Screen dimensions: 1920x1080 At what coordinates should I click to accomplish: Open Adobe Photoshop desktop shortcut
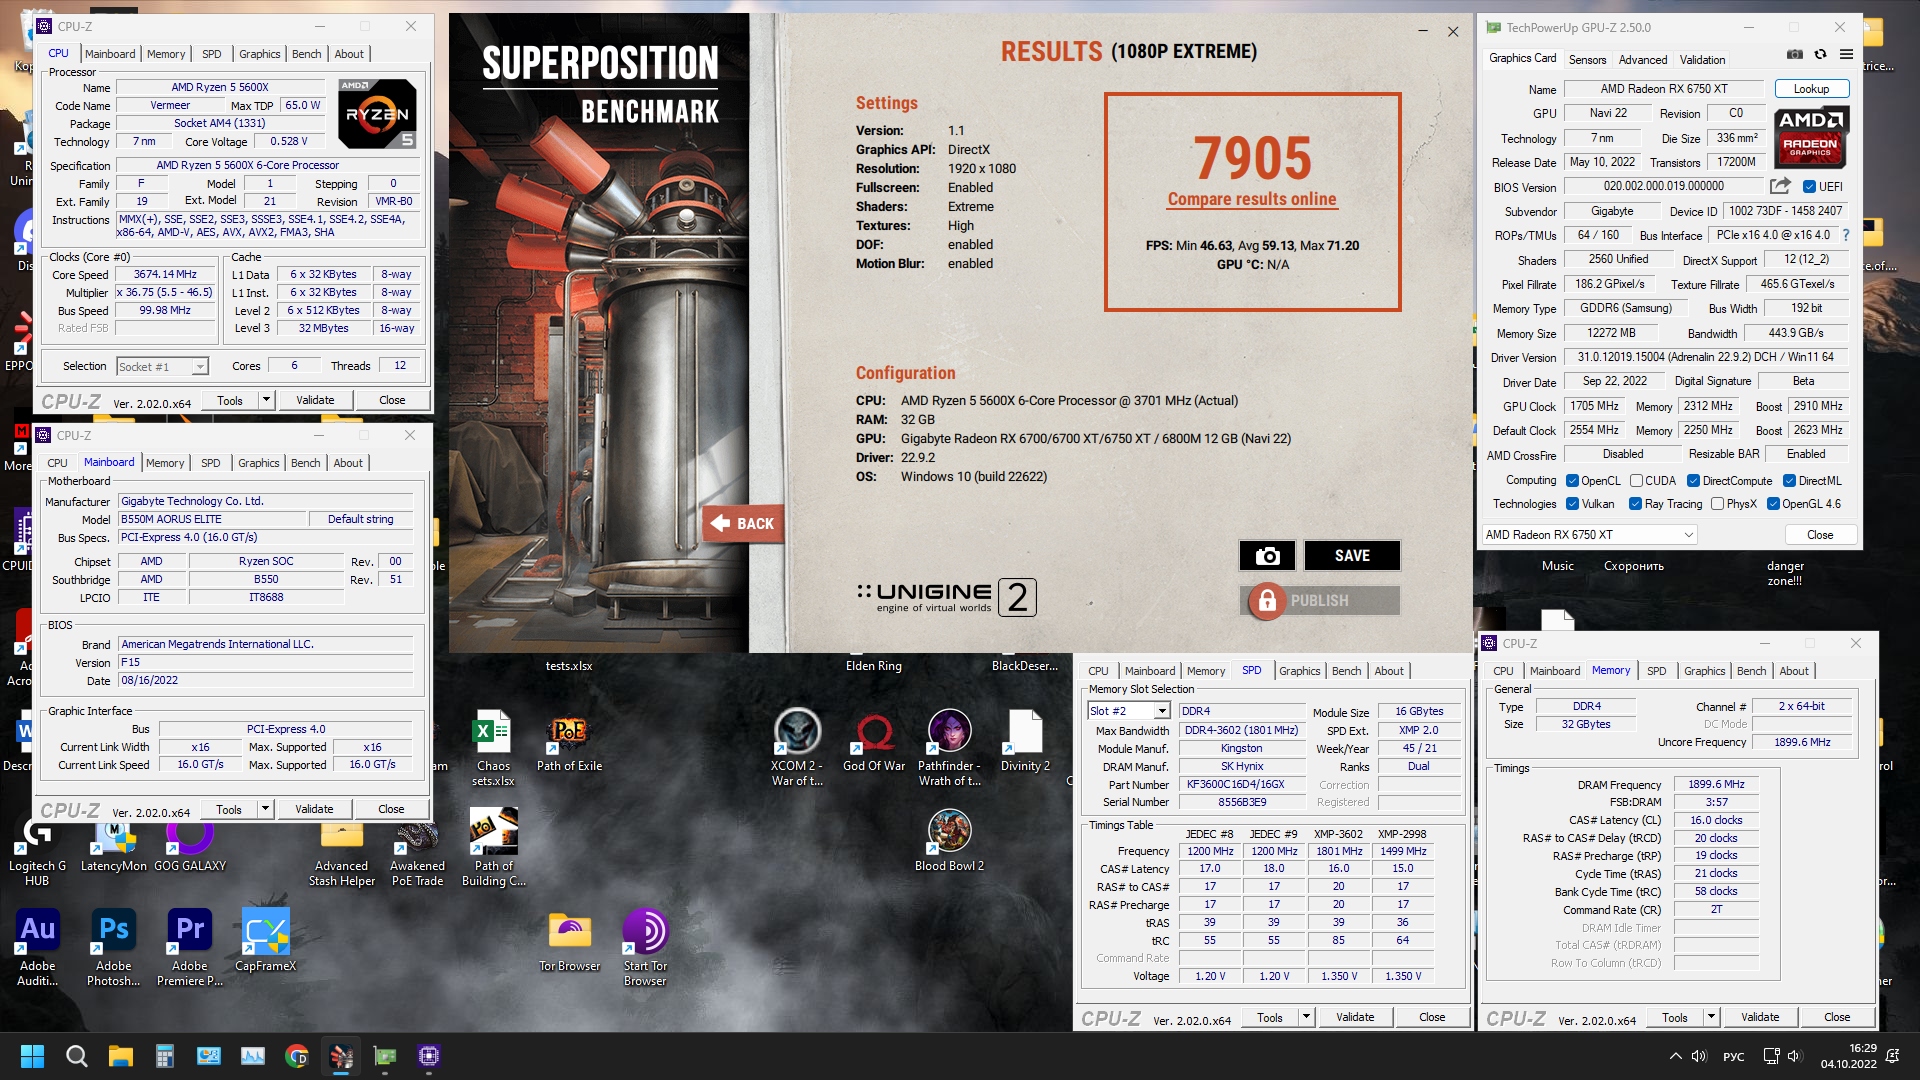(x=114, y=949)
